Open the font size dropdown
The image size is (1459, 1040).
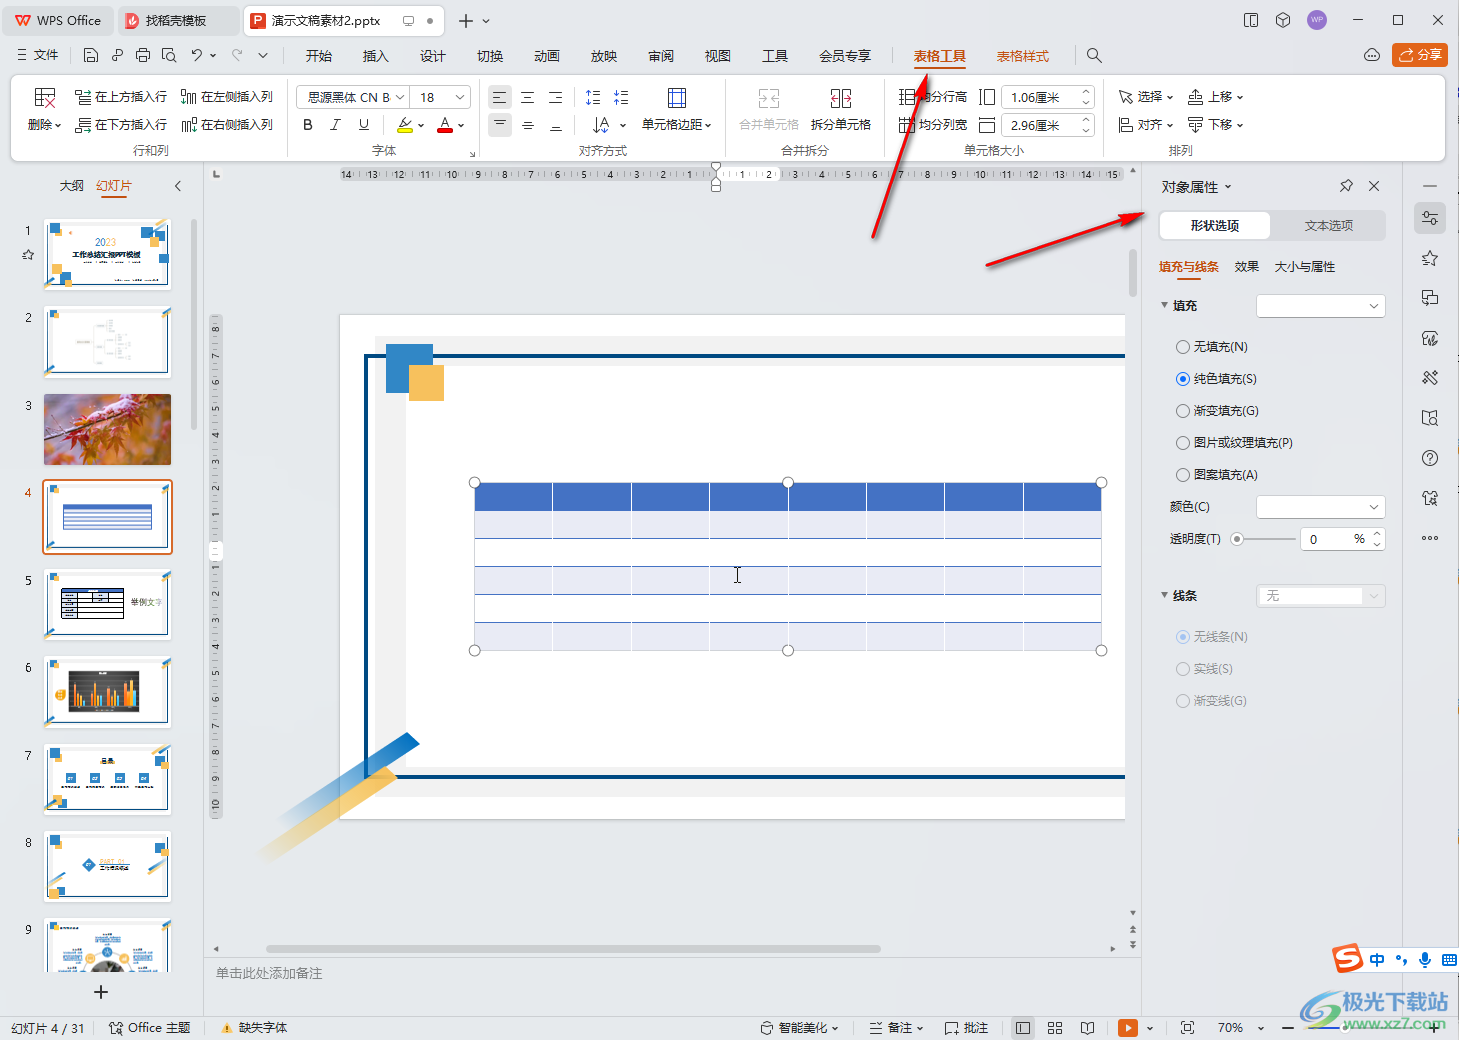click(x=460, y=97)
